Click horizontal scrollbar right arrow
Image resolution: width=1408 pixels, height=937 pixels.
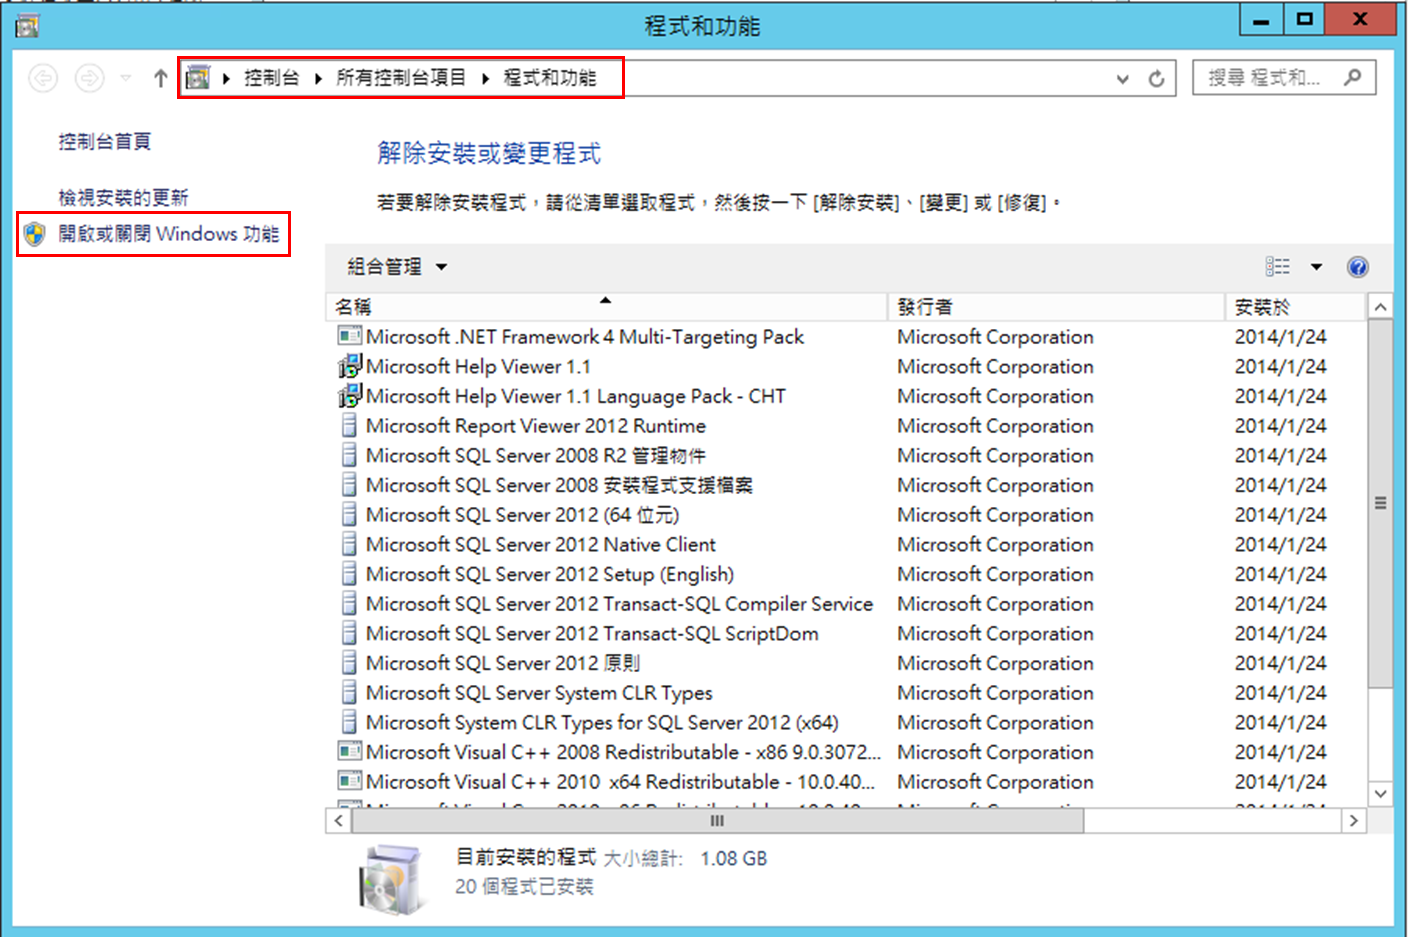(x=1353, y=821)
